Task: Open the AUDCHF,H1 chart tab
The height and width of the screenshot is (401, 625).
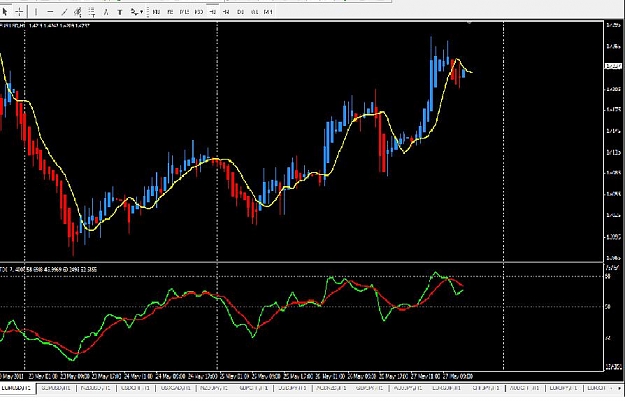Action: [x=524, y=387]
